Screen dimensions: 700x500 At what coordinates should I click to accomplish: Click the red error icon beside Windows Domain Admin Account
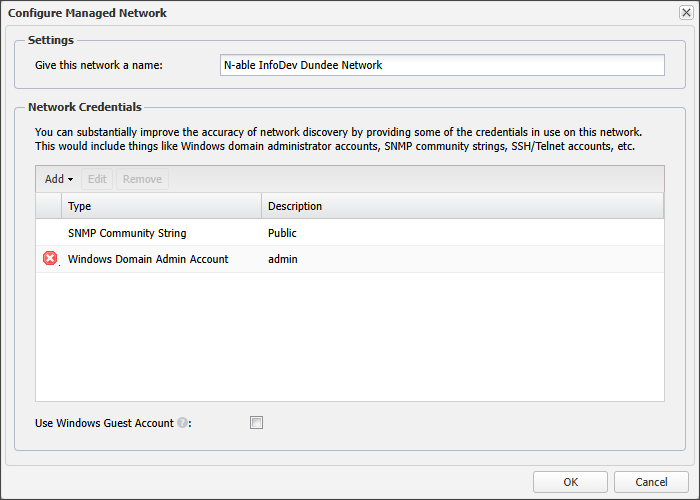click(50, 259)
